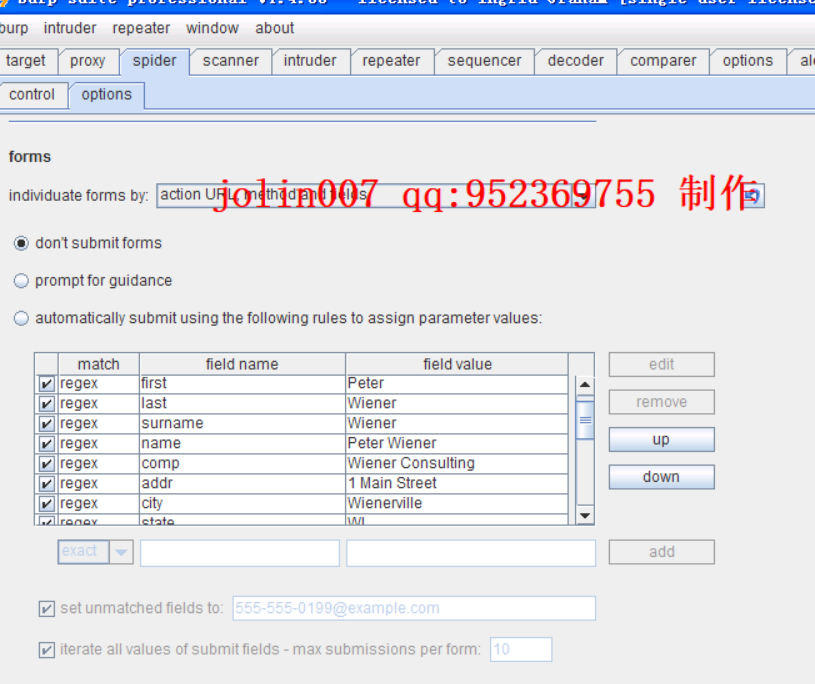Switch to the target tab
This screenshot has height=684, width=815.
(26, 61)
